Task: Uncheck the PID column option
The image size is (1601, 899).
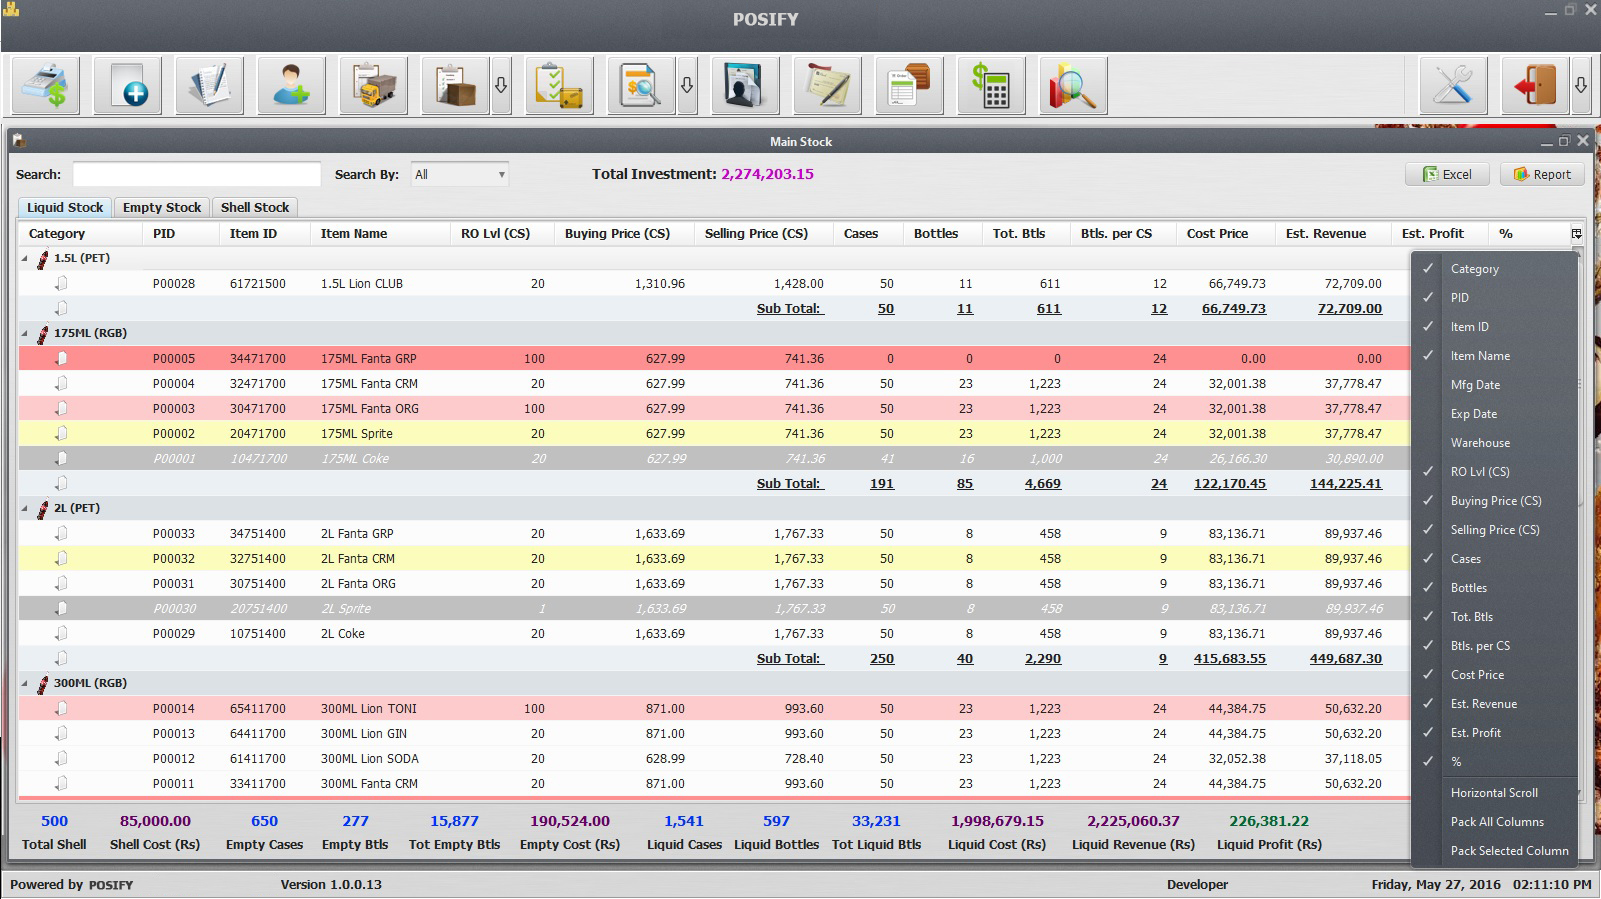Action: tap(1494, 298)
